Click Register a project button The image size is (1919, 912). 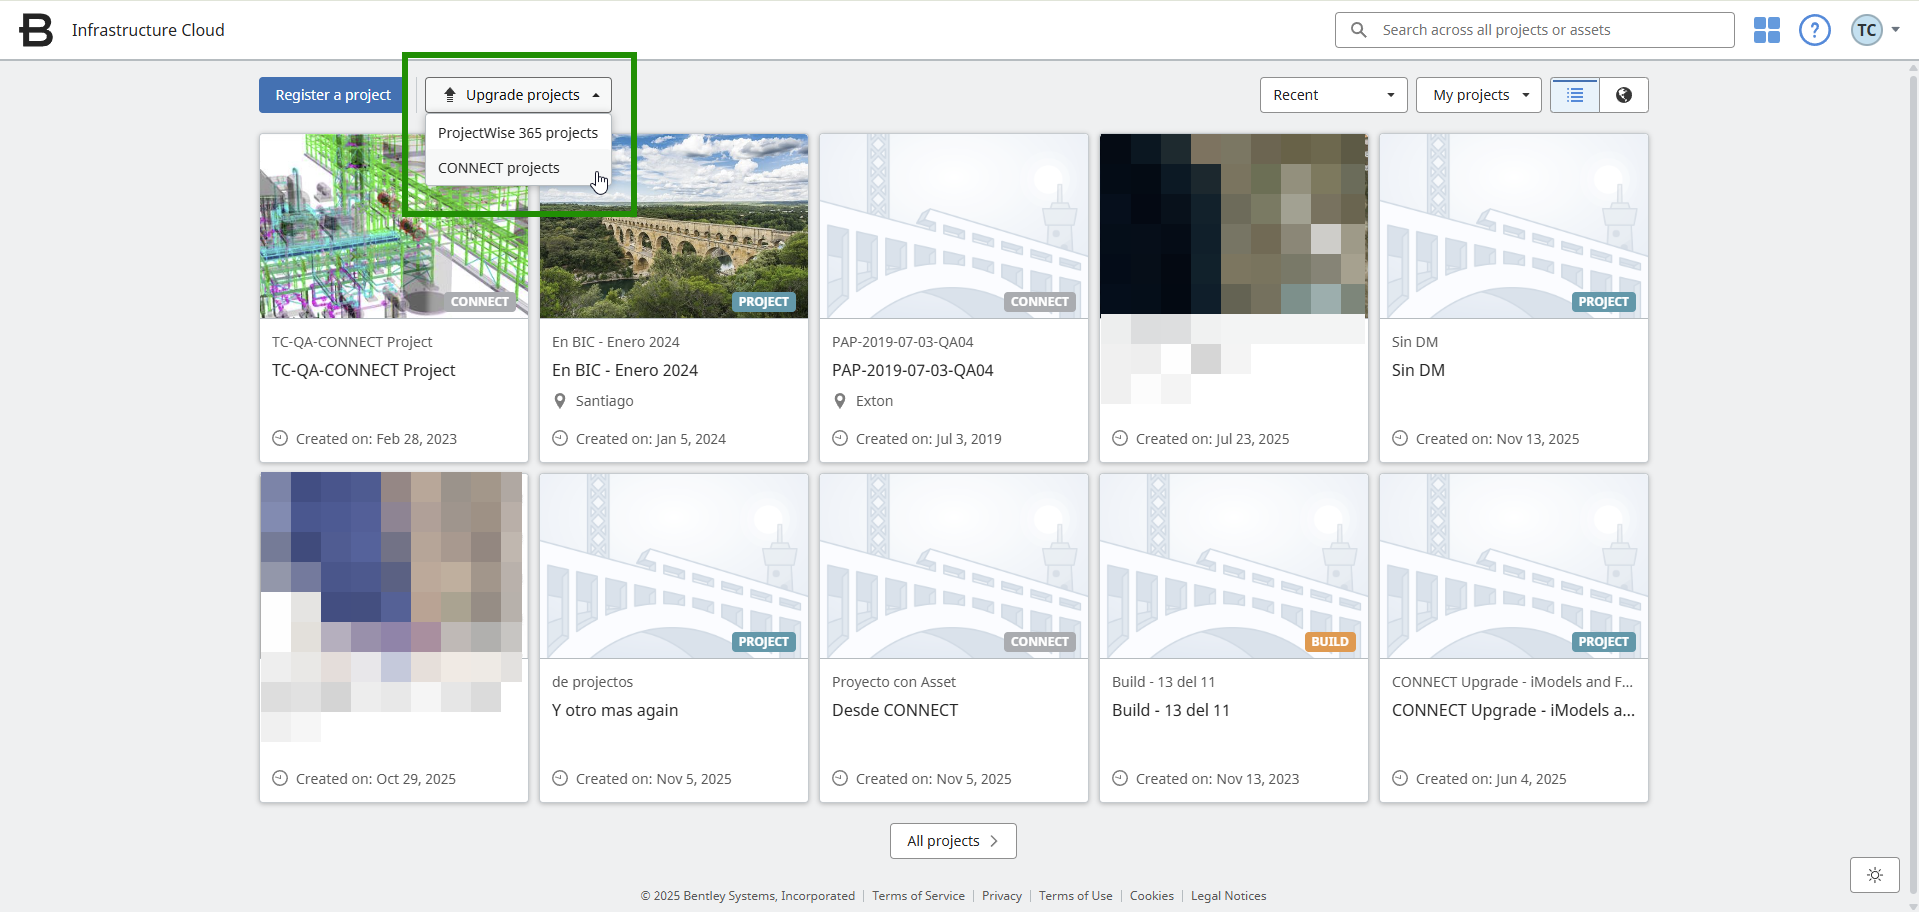click(x=333, y=95)
